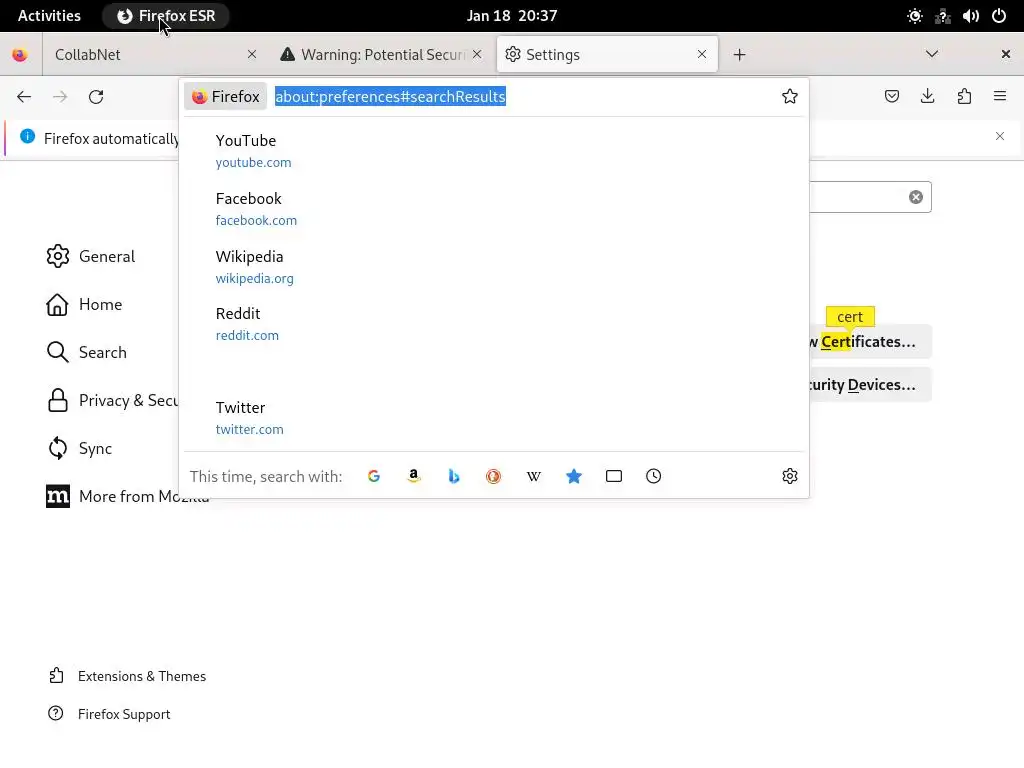Close the Firefox window
1024x768 pixels.
(1006, 54)
